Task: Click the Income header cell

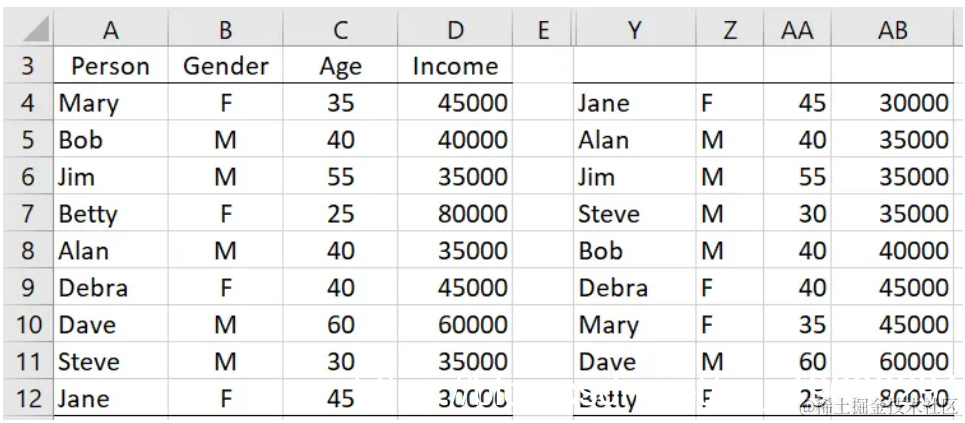Action: pos(455,67)
